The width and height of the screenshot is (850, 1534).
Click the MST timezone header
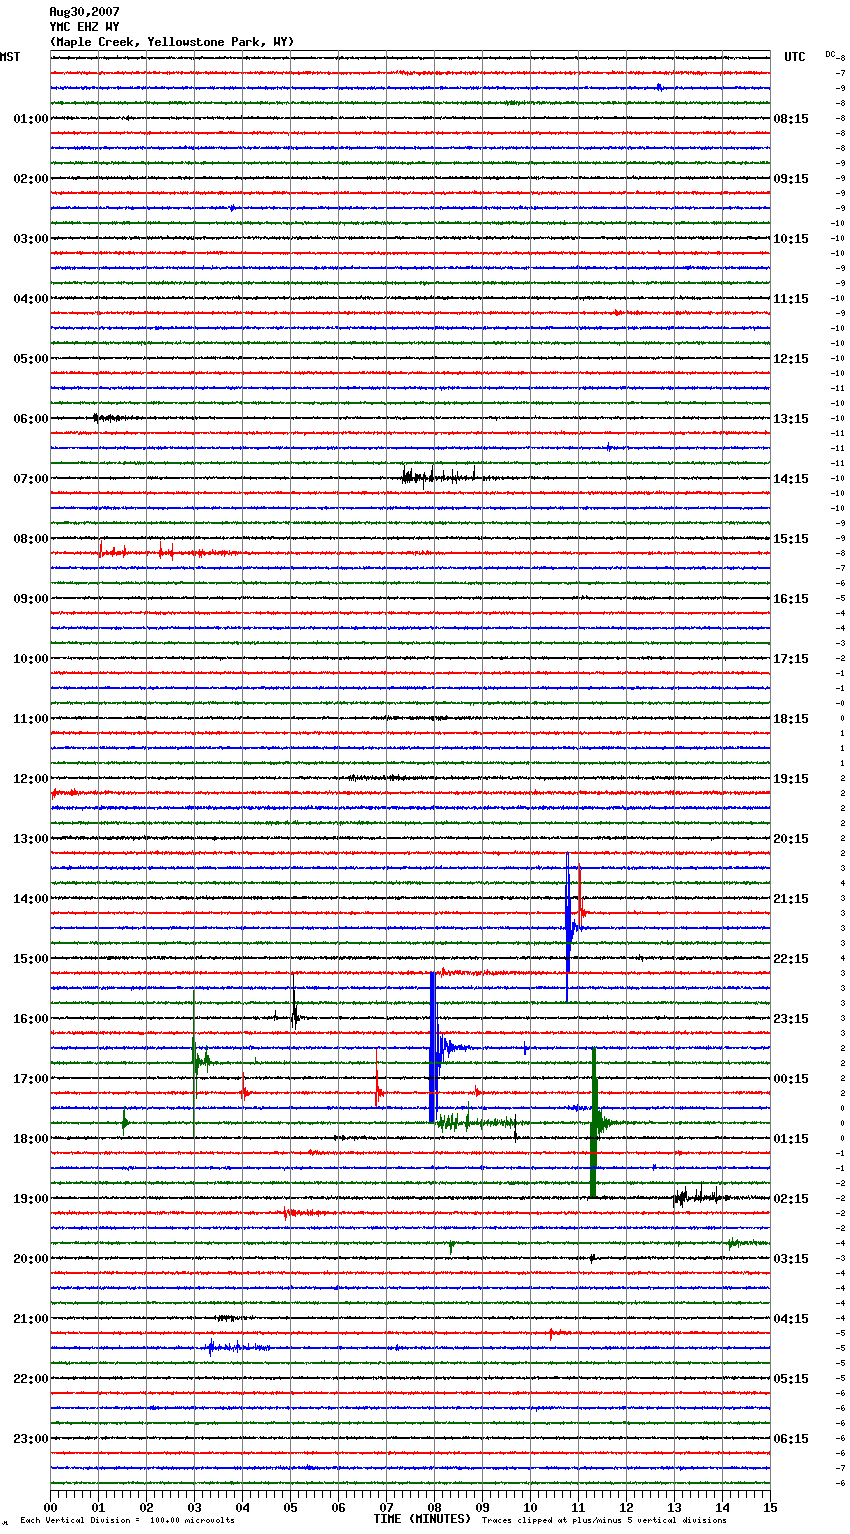tap(10, 57)
